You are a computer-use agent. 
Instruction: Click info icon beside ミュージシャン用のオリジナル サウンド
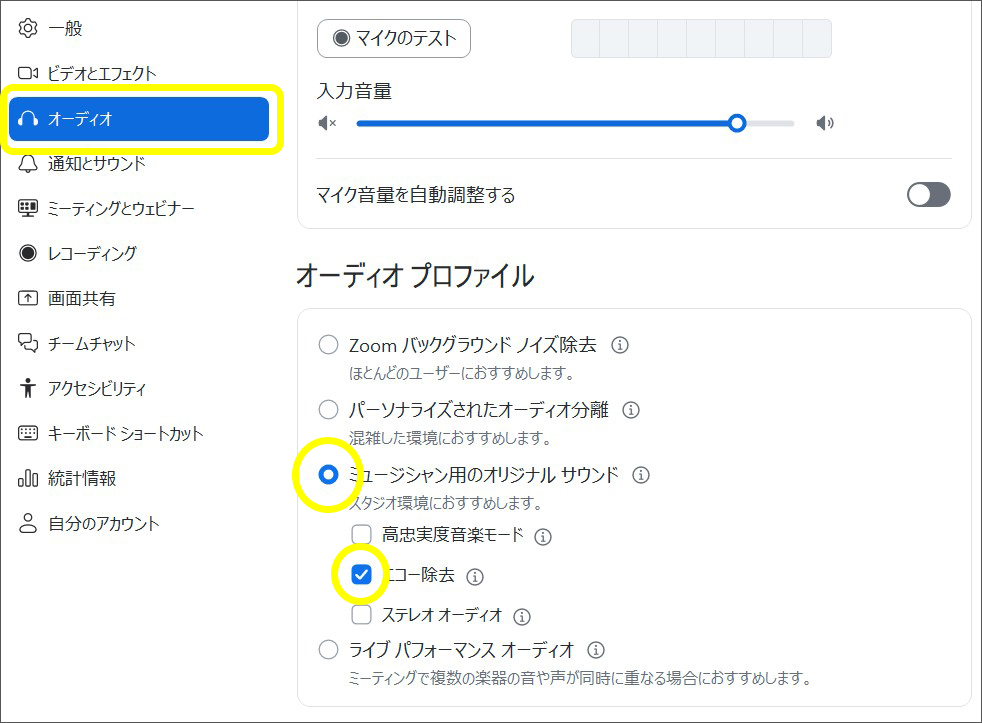tap(641, 475)
